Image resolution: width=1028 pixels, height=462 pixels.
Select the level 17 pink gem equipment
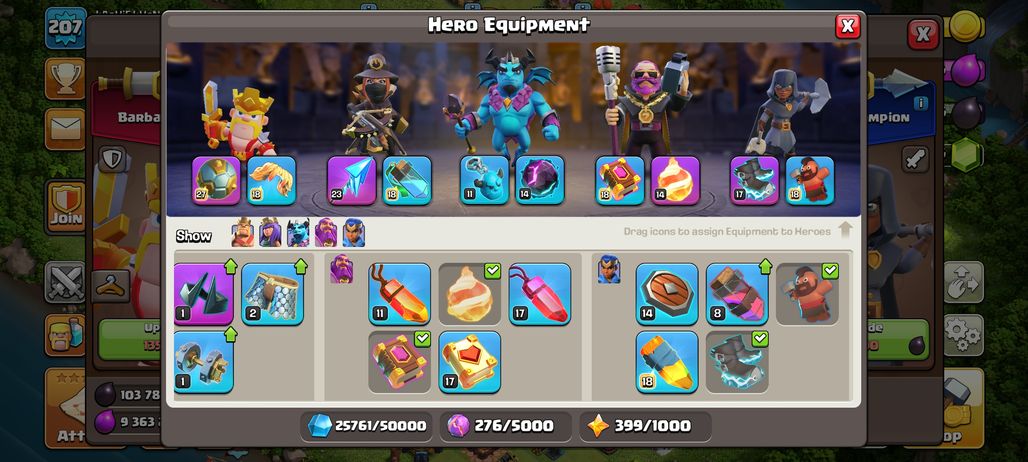pyautogui.click(x=540, y=294)
